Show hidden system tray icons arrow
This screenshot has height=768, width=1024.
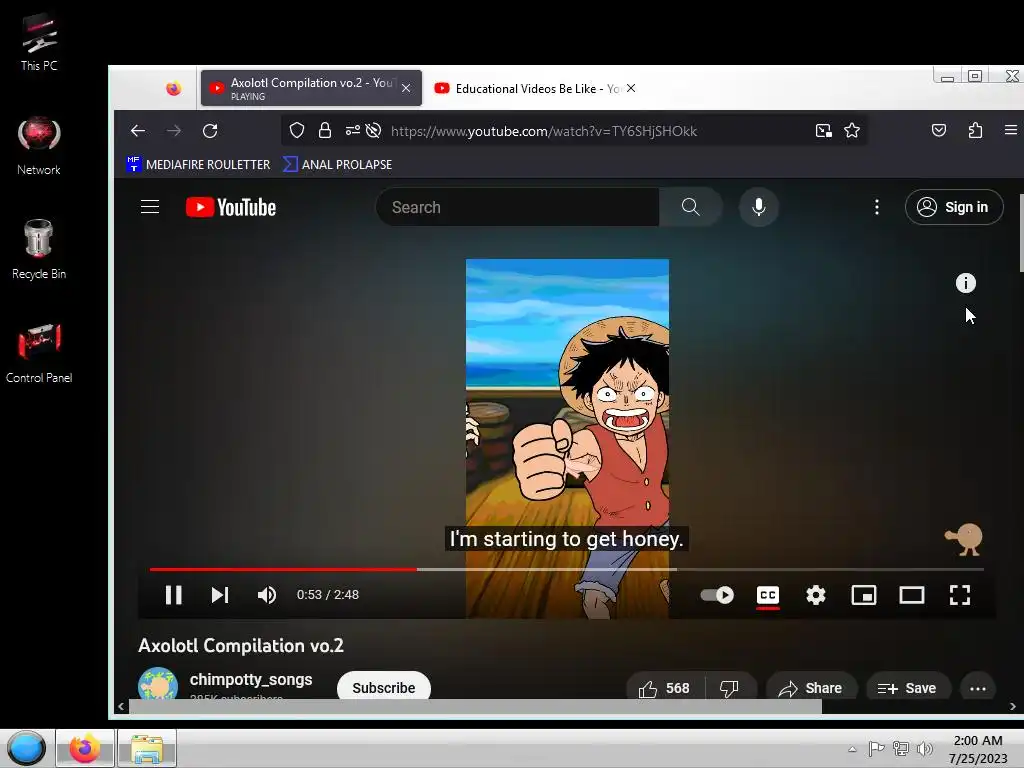tap(852, 749)
